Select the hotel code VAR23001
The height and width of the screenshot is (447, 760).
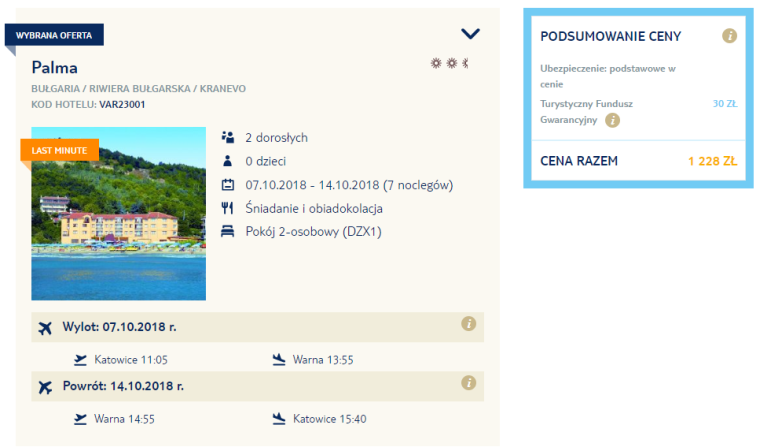point(122,105)
